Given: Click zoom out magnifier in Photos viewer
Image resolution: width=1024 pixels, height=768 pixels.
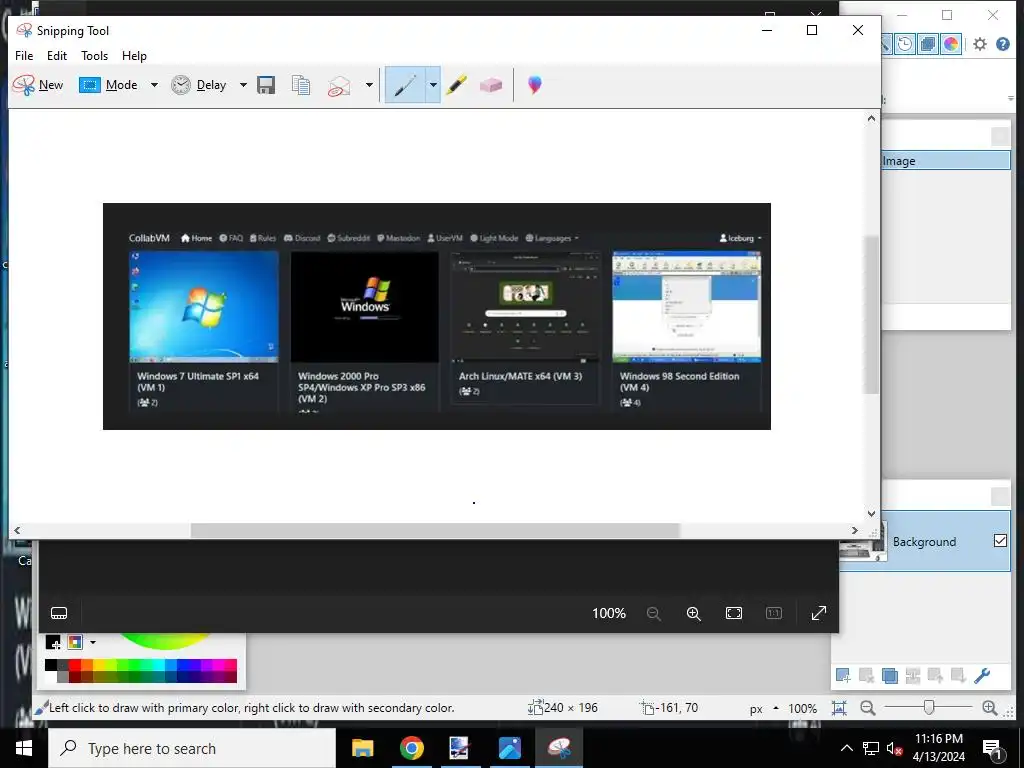Looking at the screenshot, I should point(654,613).
